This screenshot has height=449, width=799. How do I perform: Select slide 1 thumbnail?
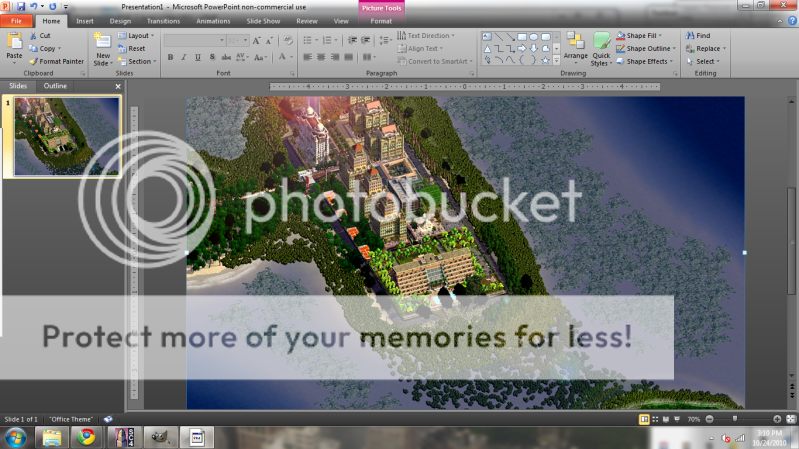click(67, 137)
